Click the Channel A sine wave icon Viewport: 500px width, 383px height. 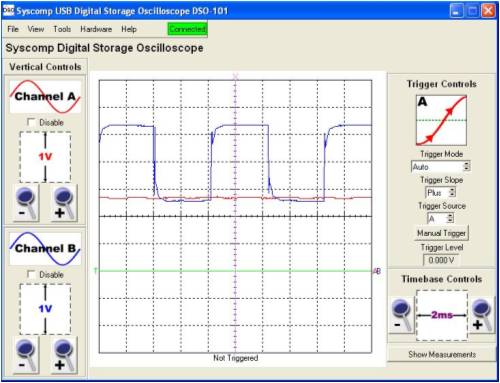[x=45, y=97]
